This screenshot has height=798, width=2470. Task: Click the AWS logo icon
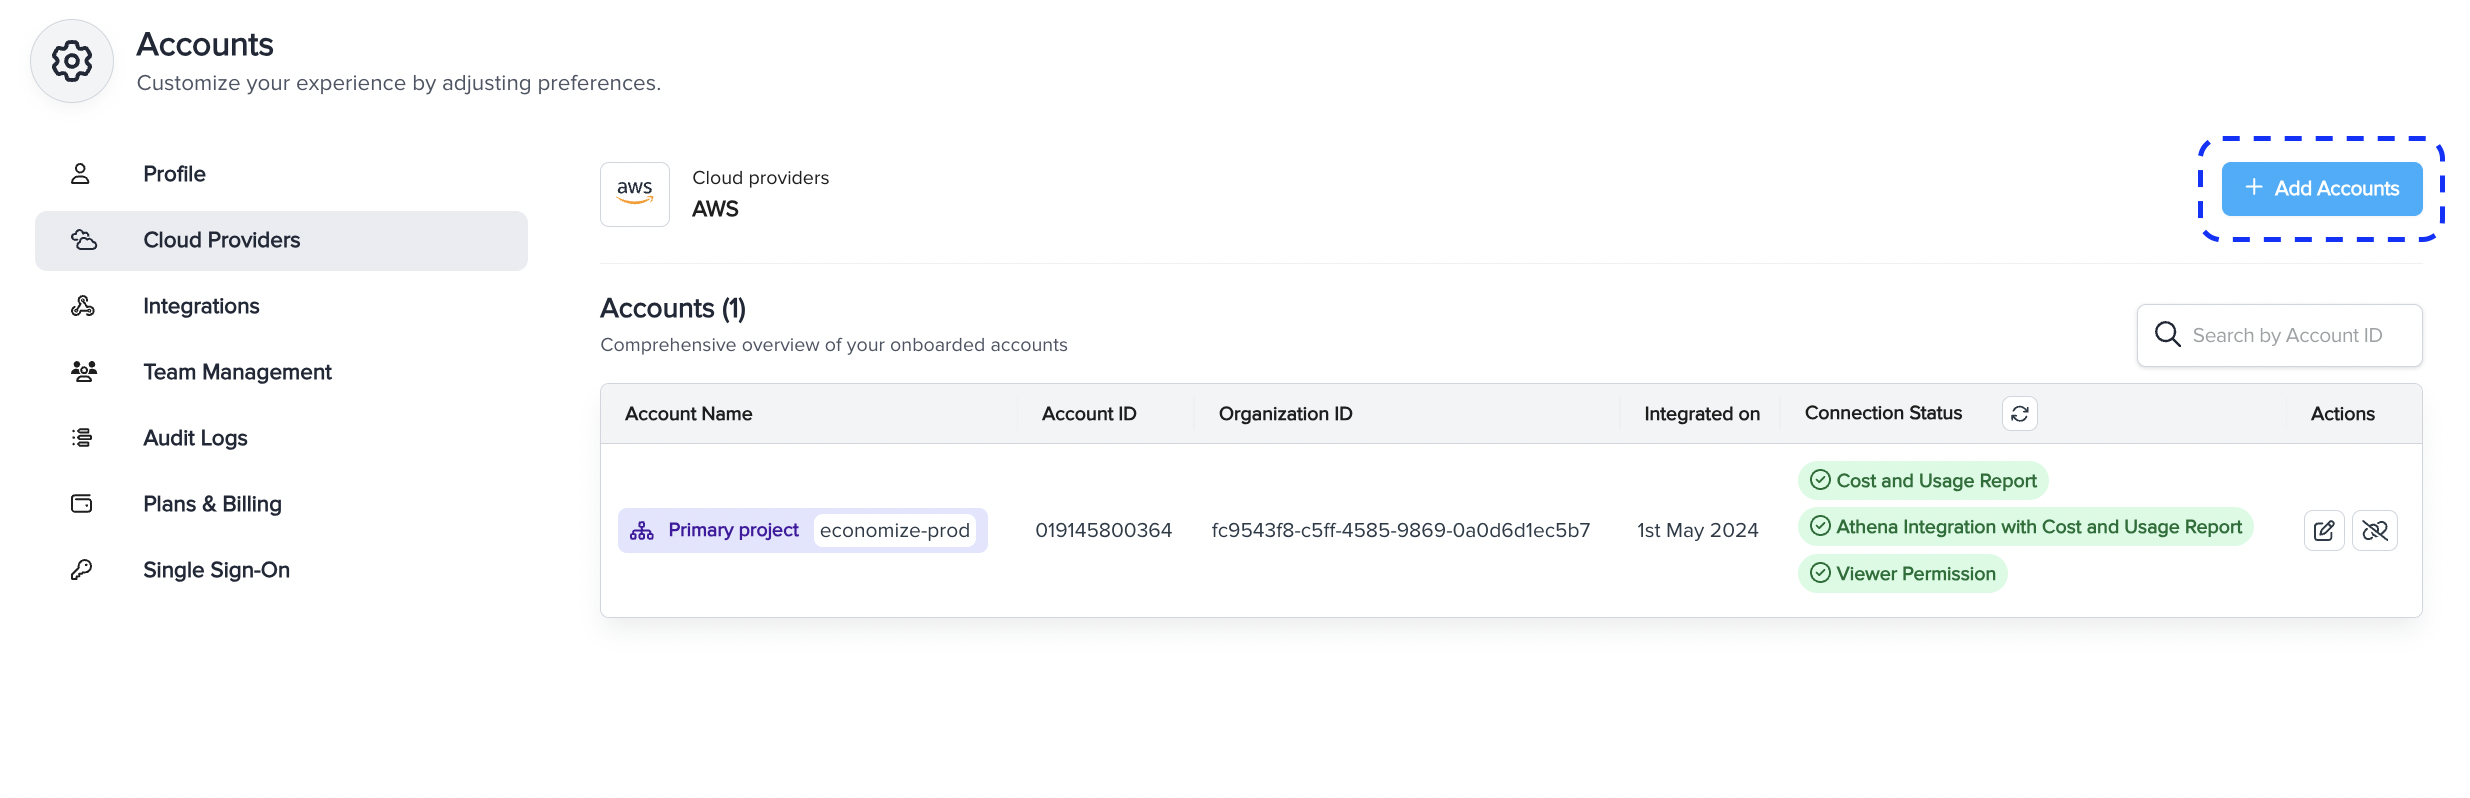[634, 194]
